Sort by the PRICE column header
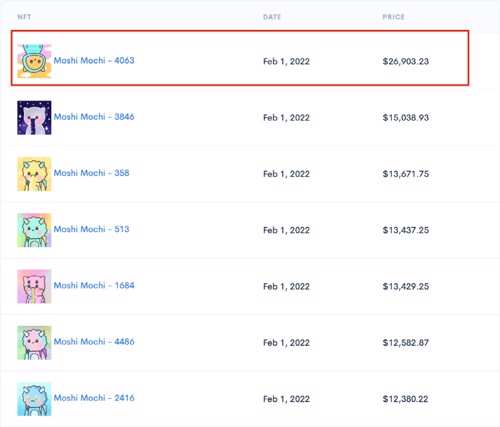500x427 pixels. coord(394,17)
